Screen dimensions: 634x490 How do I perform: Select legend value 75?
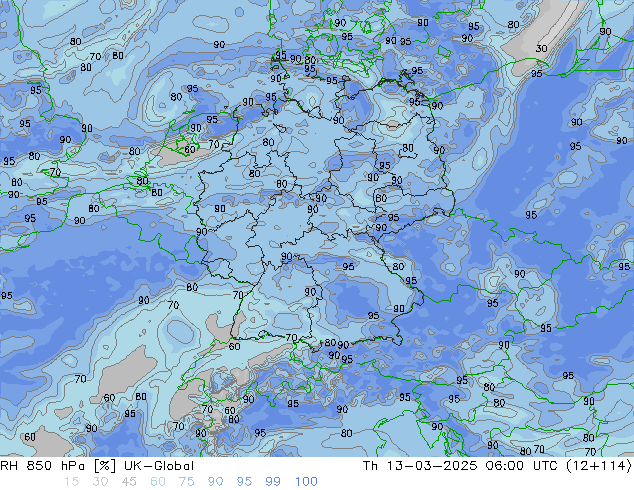(x=186, y=482)
